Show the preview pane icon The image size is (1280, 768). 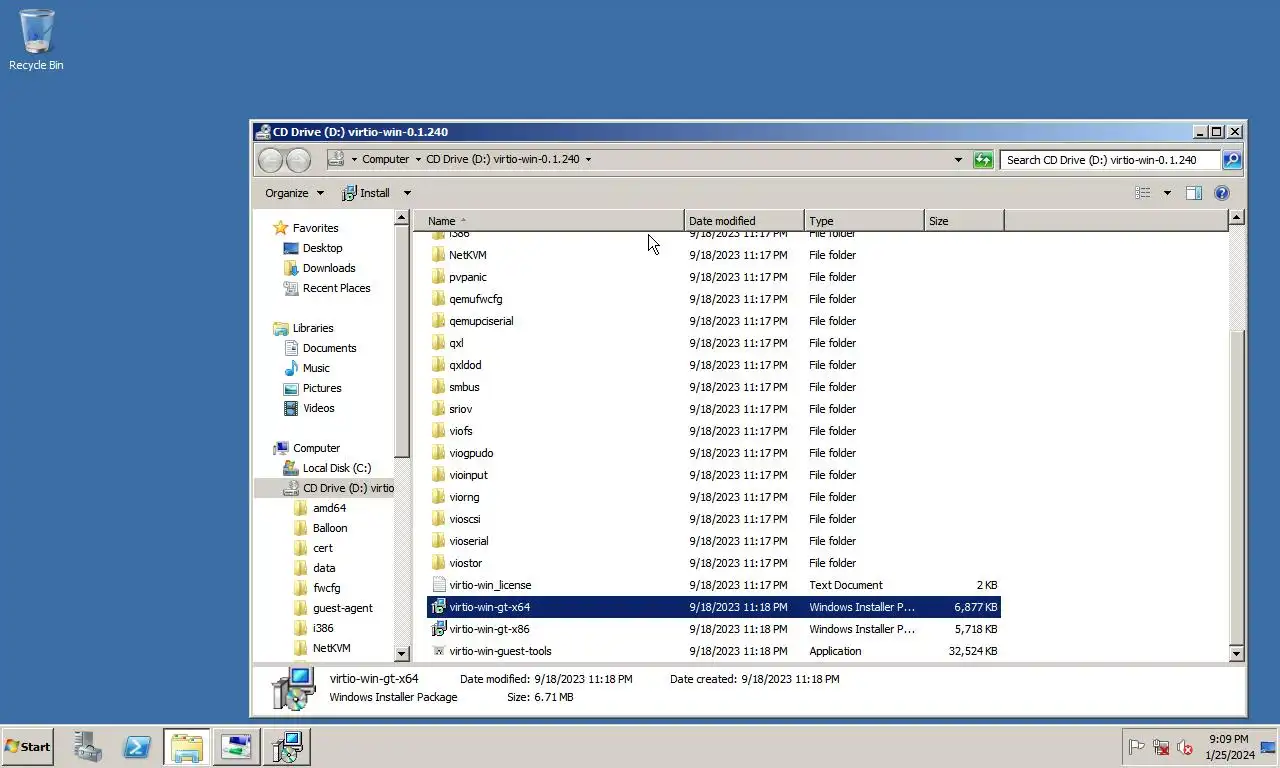coord(1193,193)
